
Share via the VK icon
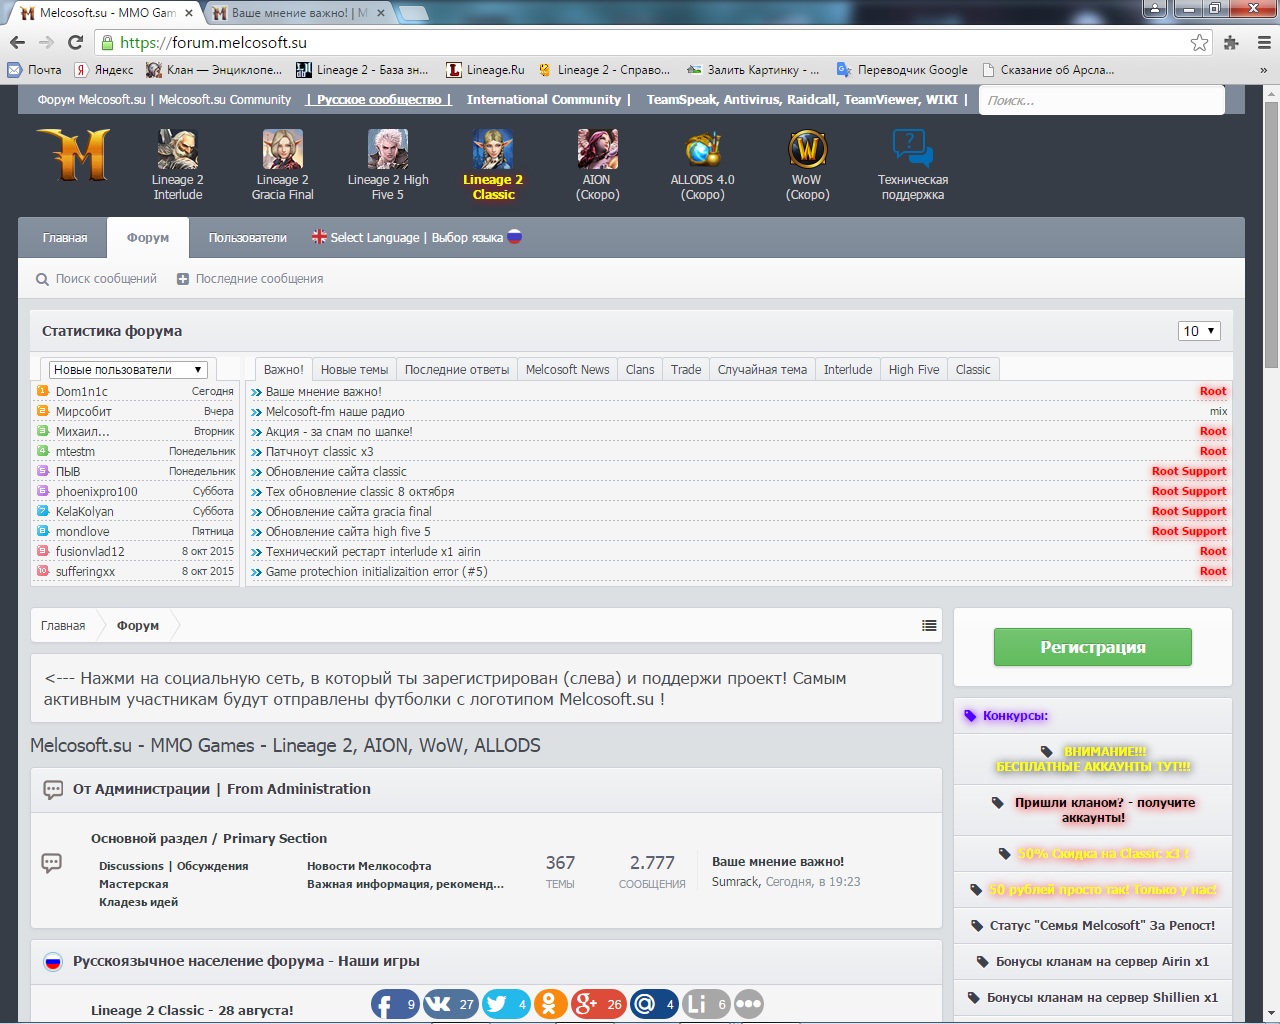tap(450, 1004)
